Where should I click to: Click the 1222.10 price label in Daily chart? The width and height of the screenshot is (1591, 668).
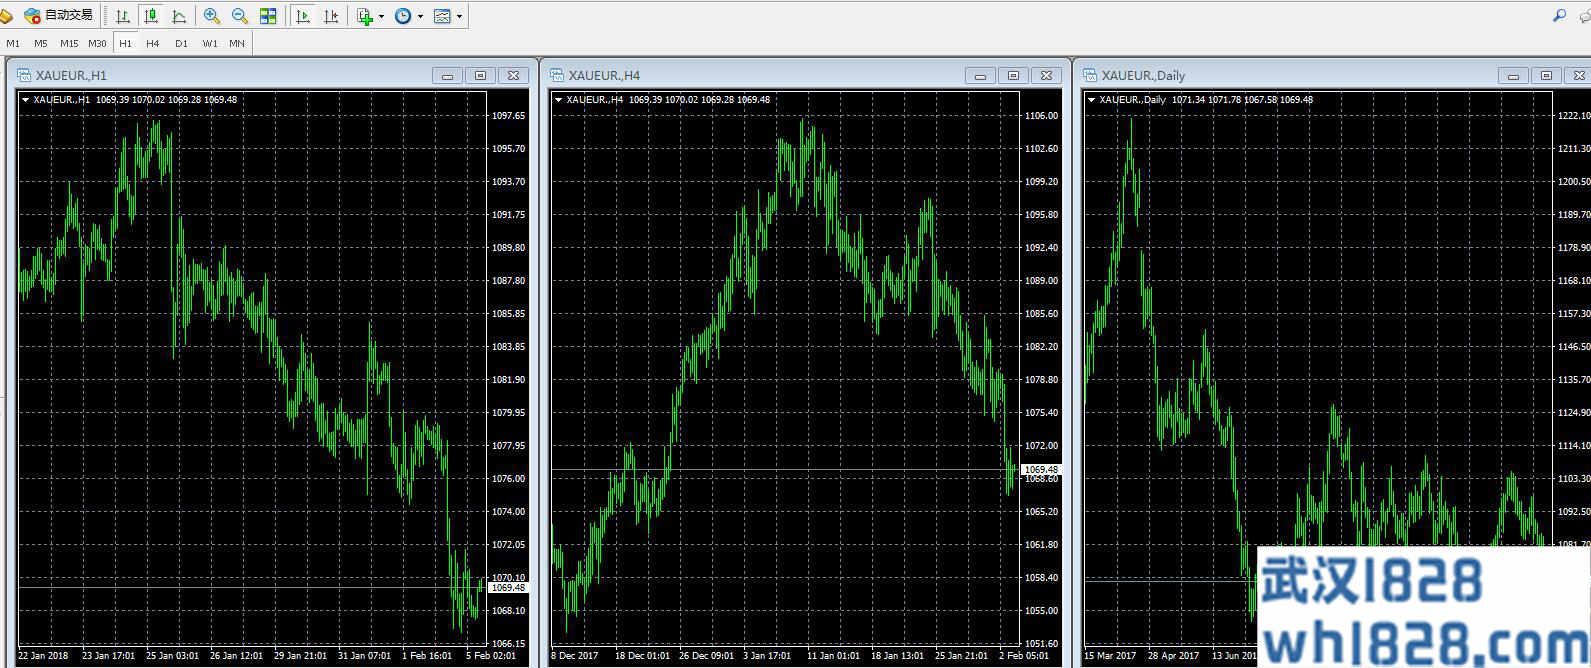[x=1573, y=116]
